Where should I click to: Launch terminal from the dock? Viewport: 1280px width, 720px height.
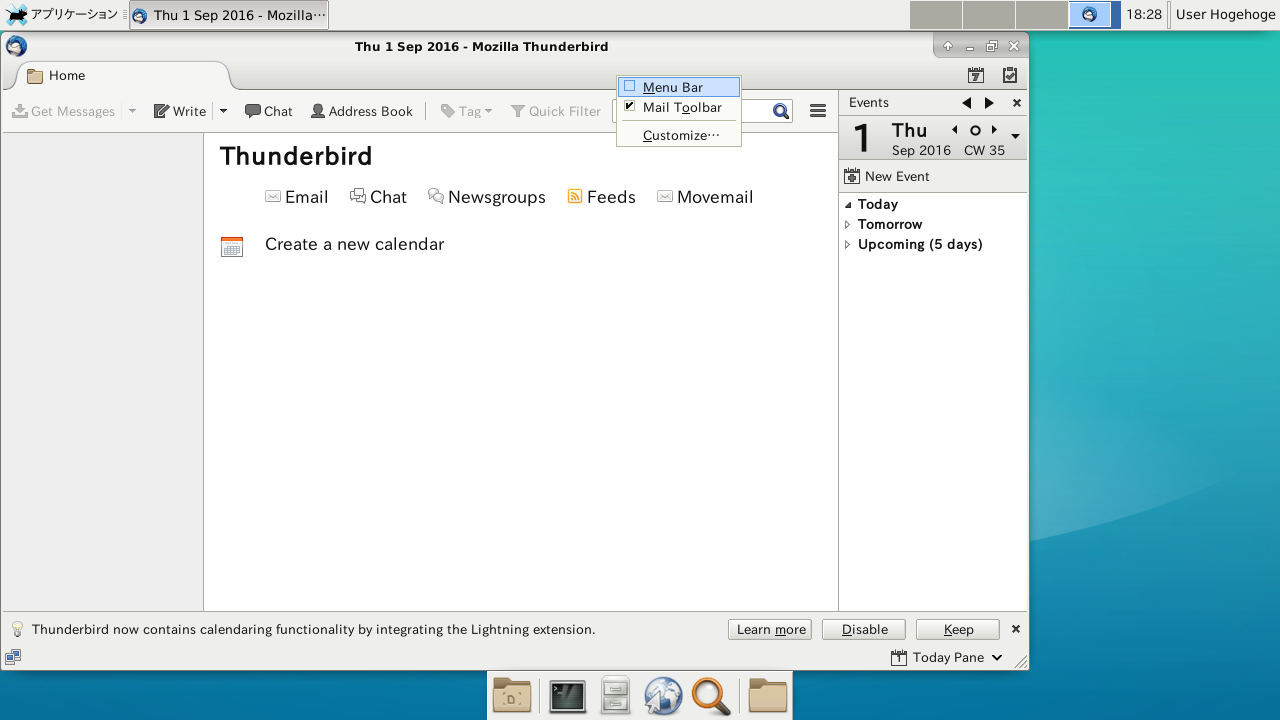[567, 696]
